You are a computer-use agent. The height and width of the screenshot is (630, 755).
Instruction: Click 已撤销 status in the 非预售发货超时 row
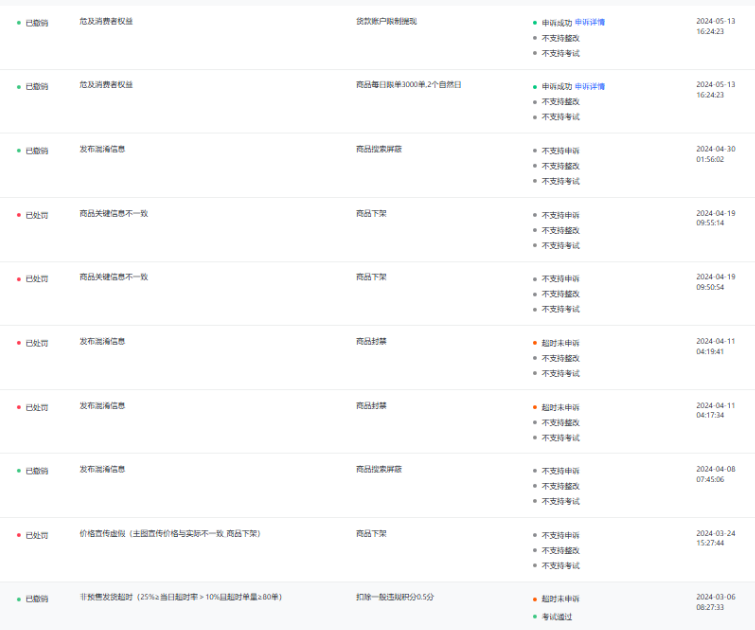[36, 599]
